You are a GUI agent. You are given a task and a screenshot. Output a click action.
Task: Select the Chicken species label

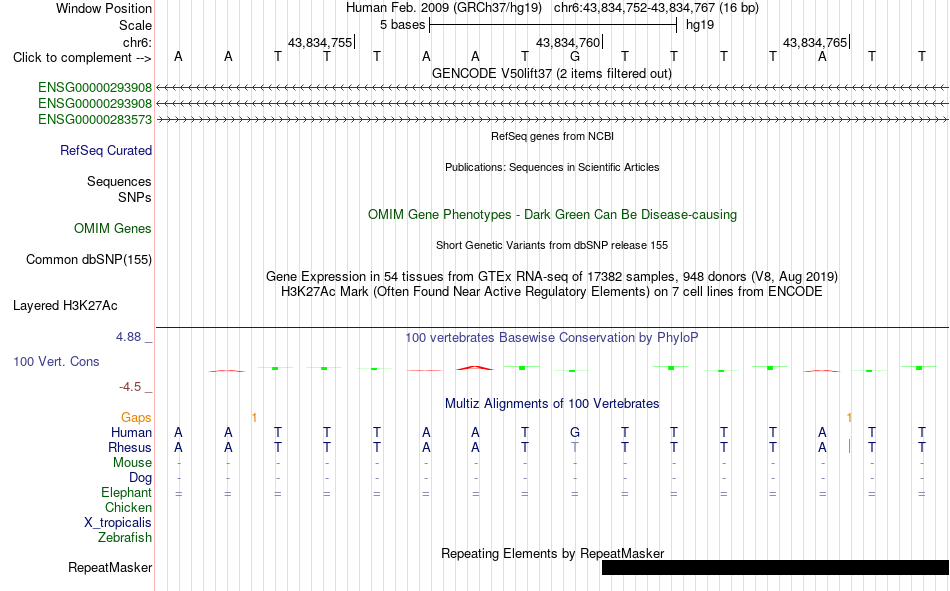click(128, 507)
